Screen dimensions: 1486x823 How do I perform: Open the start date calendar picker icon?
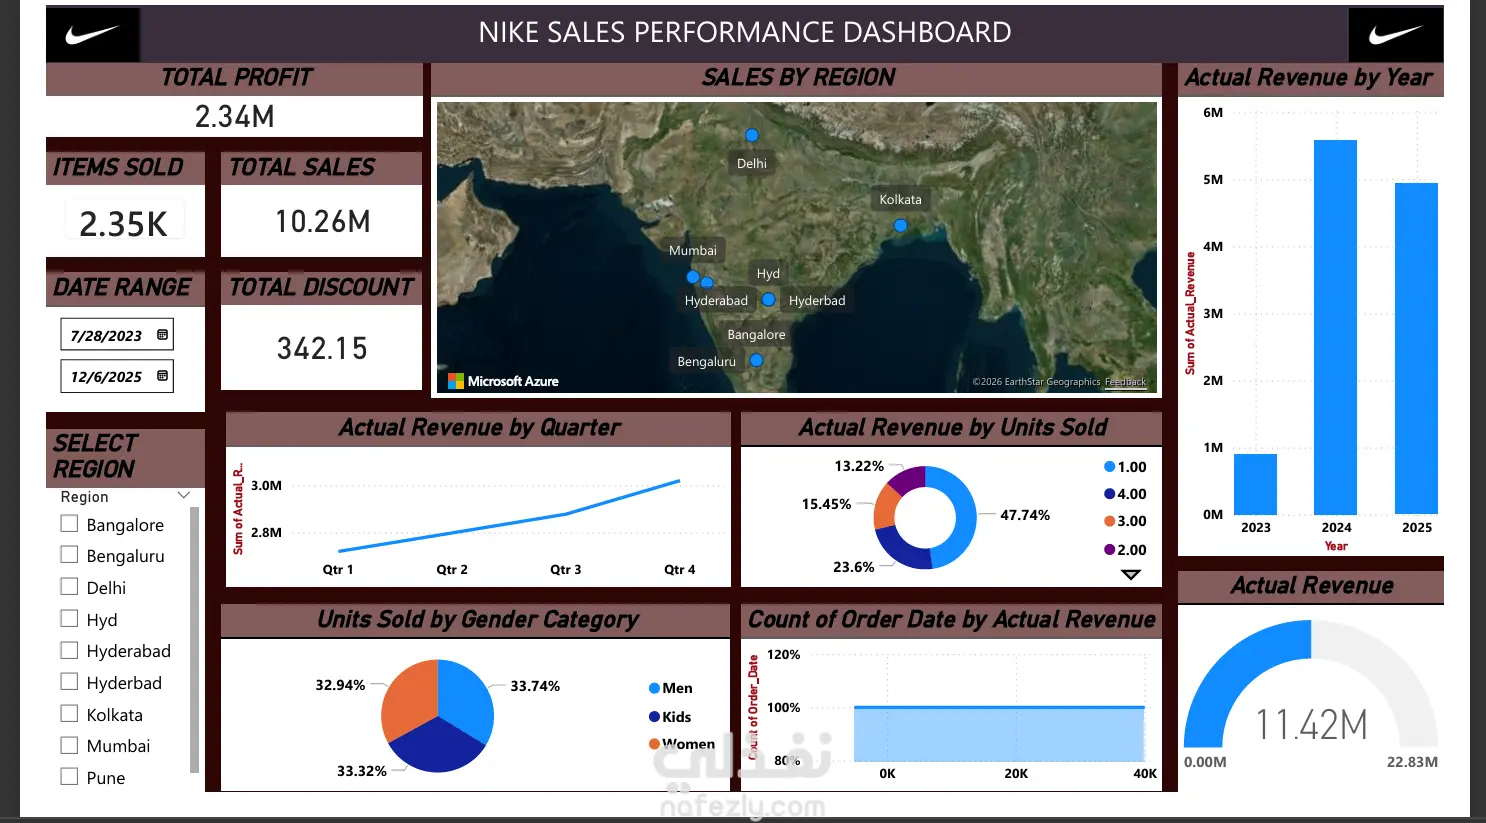coord(162,335)
